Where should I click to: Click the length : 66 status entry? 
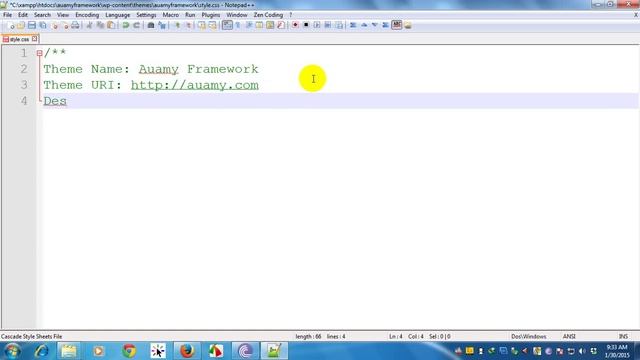(308, 336)
